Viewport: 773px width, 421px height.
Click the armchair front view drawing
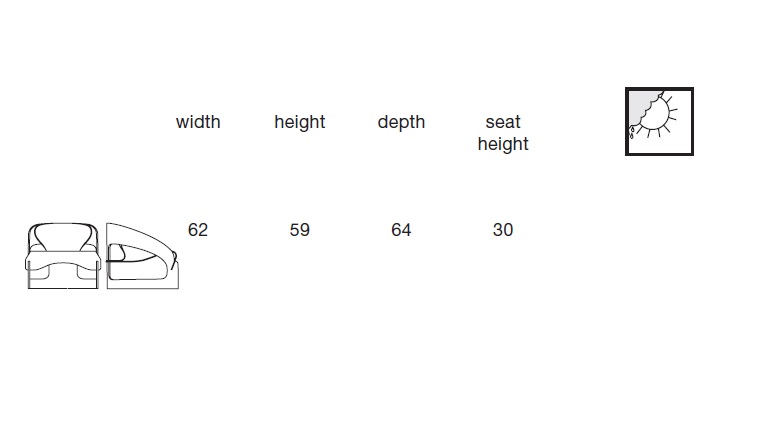(63, 255)
